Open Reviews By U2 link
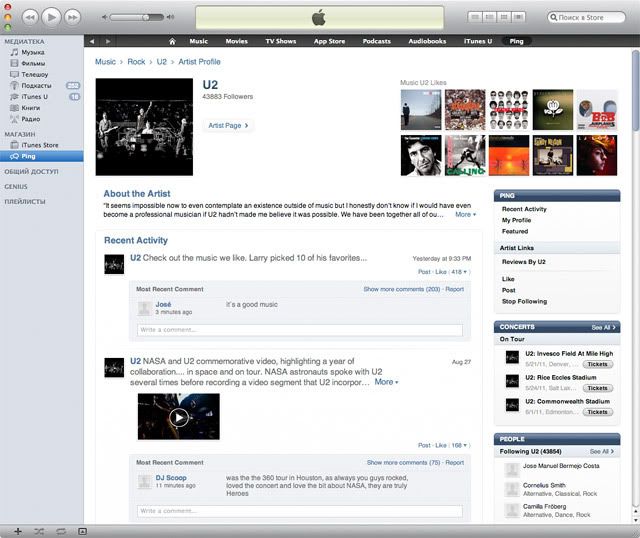Viewport: 640px width, 538px height. click(524, 262)
